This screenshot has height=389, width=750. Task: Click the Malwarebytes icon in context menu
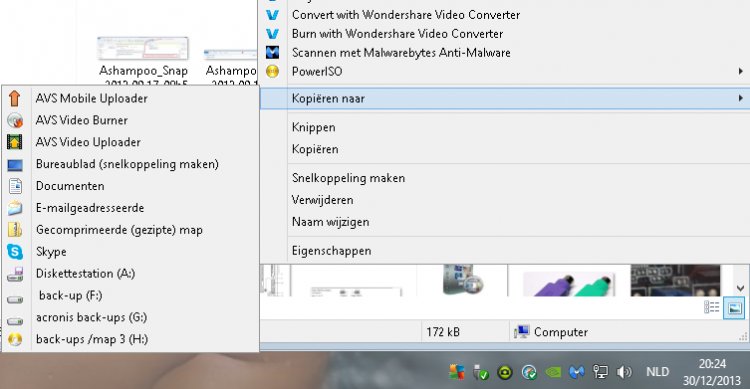pyautogui.click(x=272, y=52)
